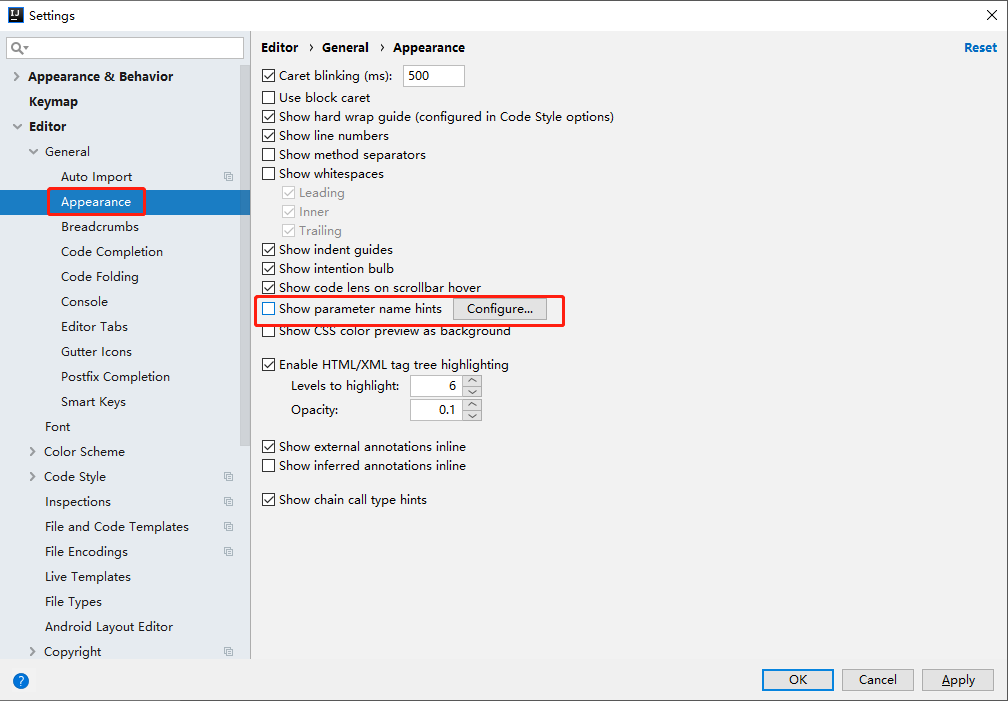
Task: Click the project-level icon beside File Encodings
Action: 228,552
